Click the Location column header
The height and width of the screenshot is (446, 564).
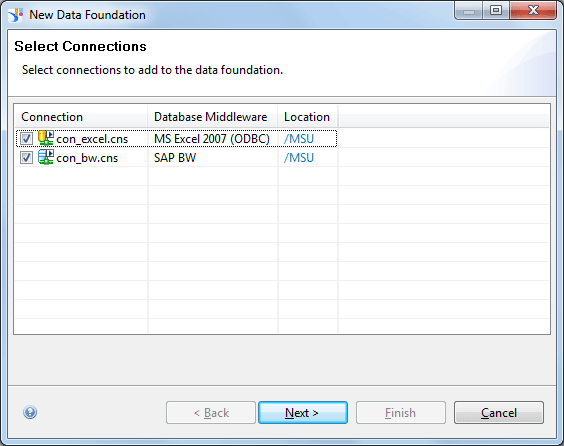click(308, 117)
